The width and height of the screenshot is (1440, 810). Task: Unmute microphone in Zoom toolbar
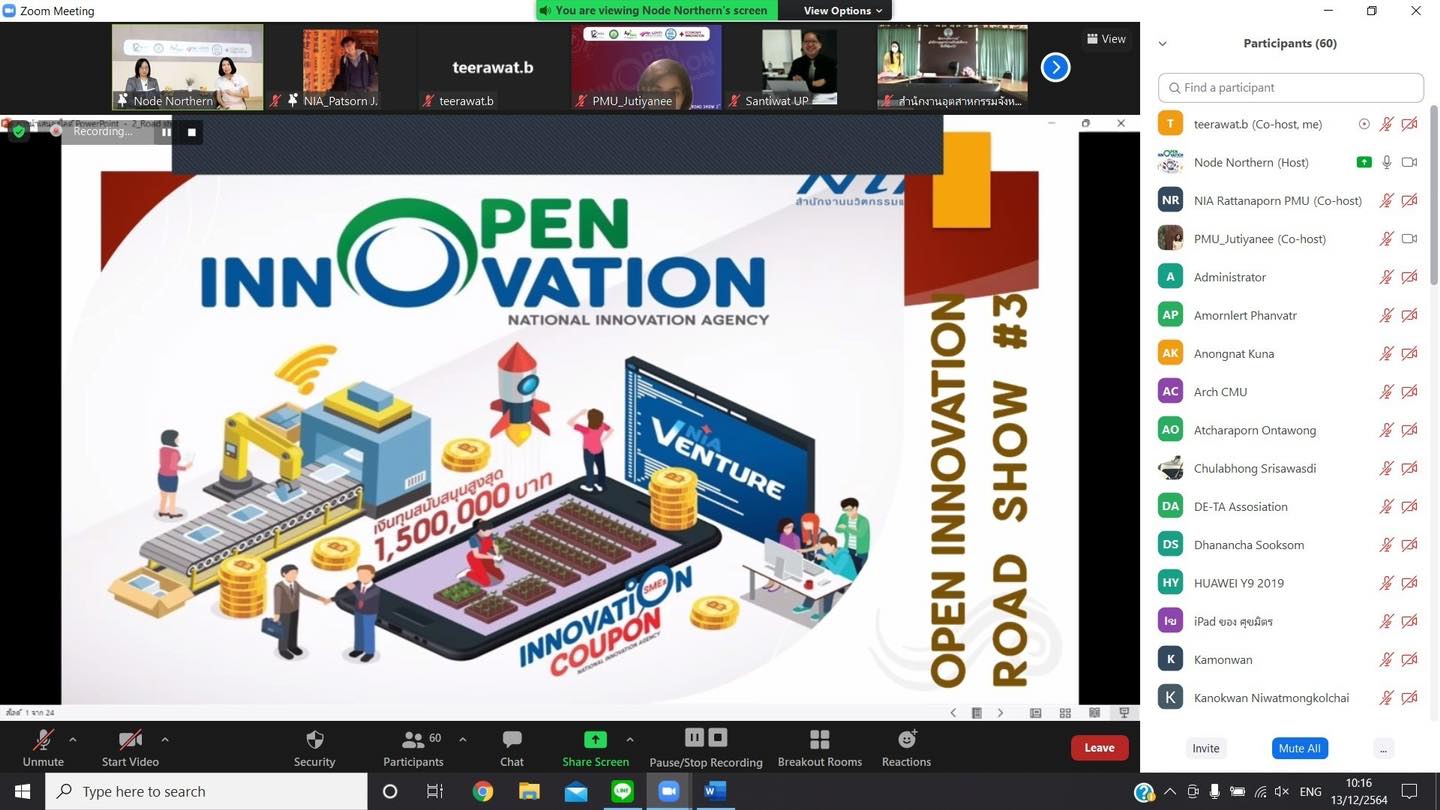click(43, 748)
